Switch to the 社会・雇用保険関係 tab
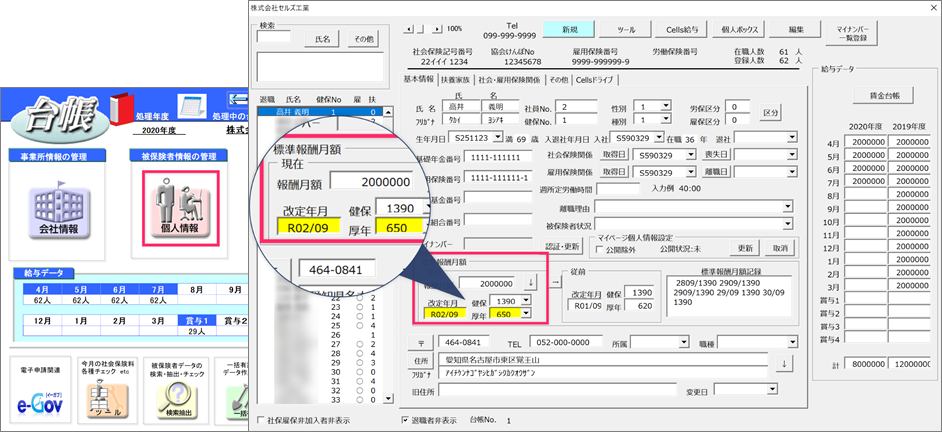942x433 pixels. (509, 80)
